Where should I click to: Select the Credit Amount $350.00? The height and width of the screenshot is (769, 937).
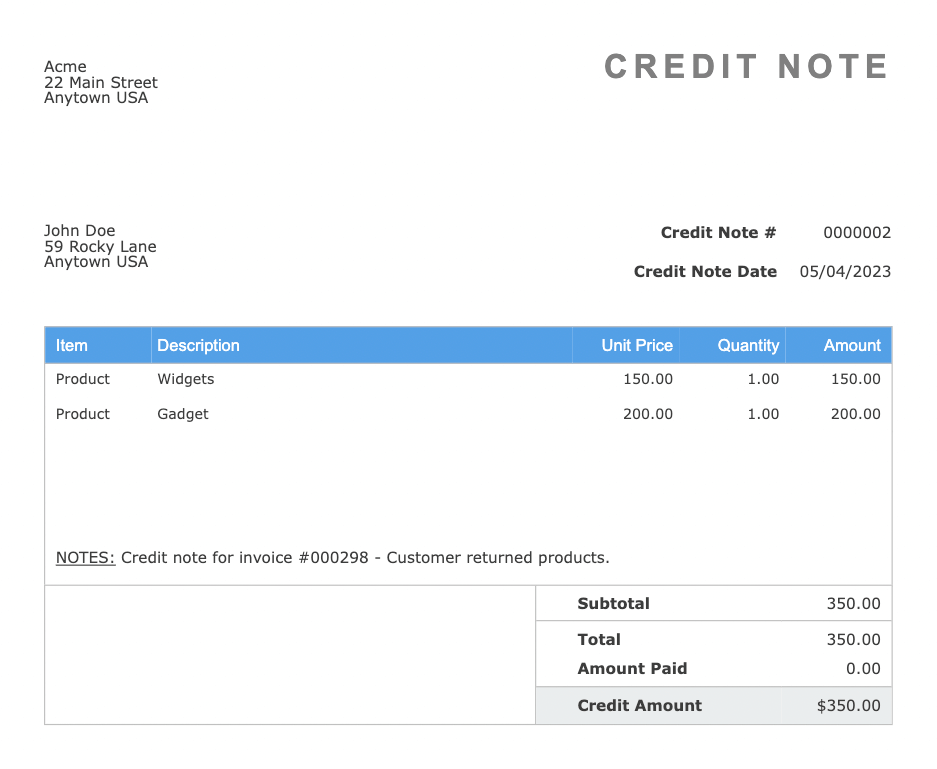849,706
